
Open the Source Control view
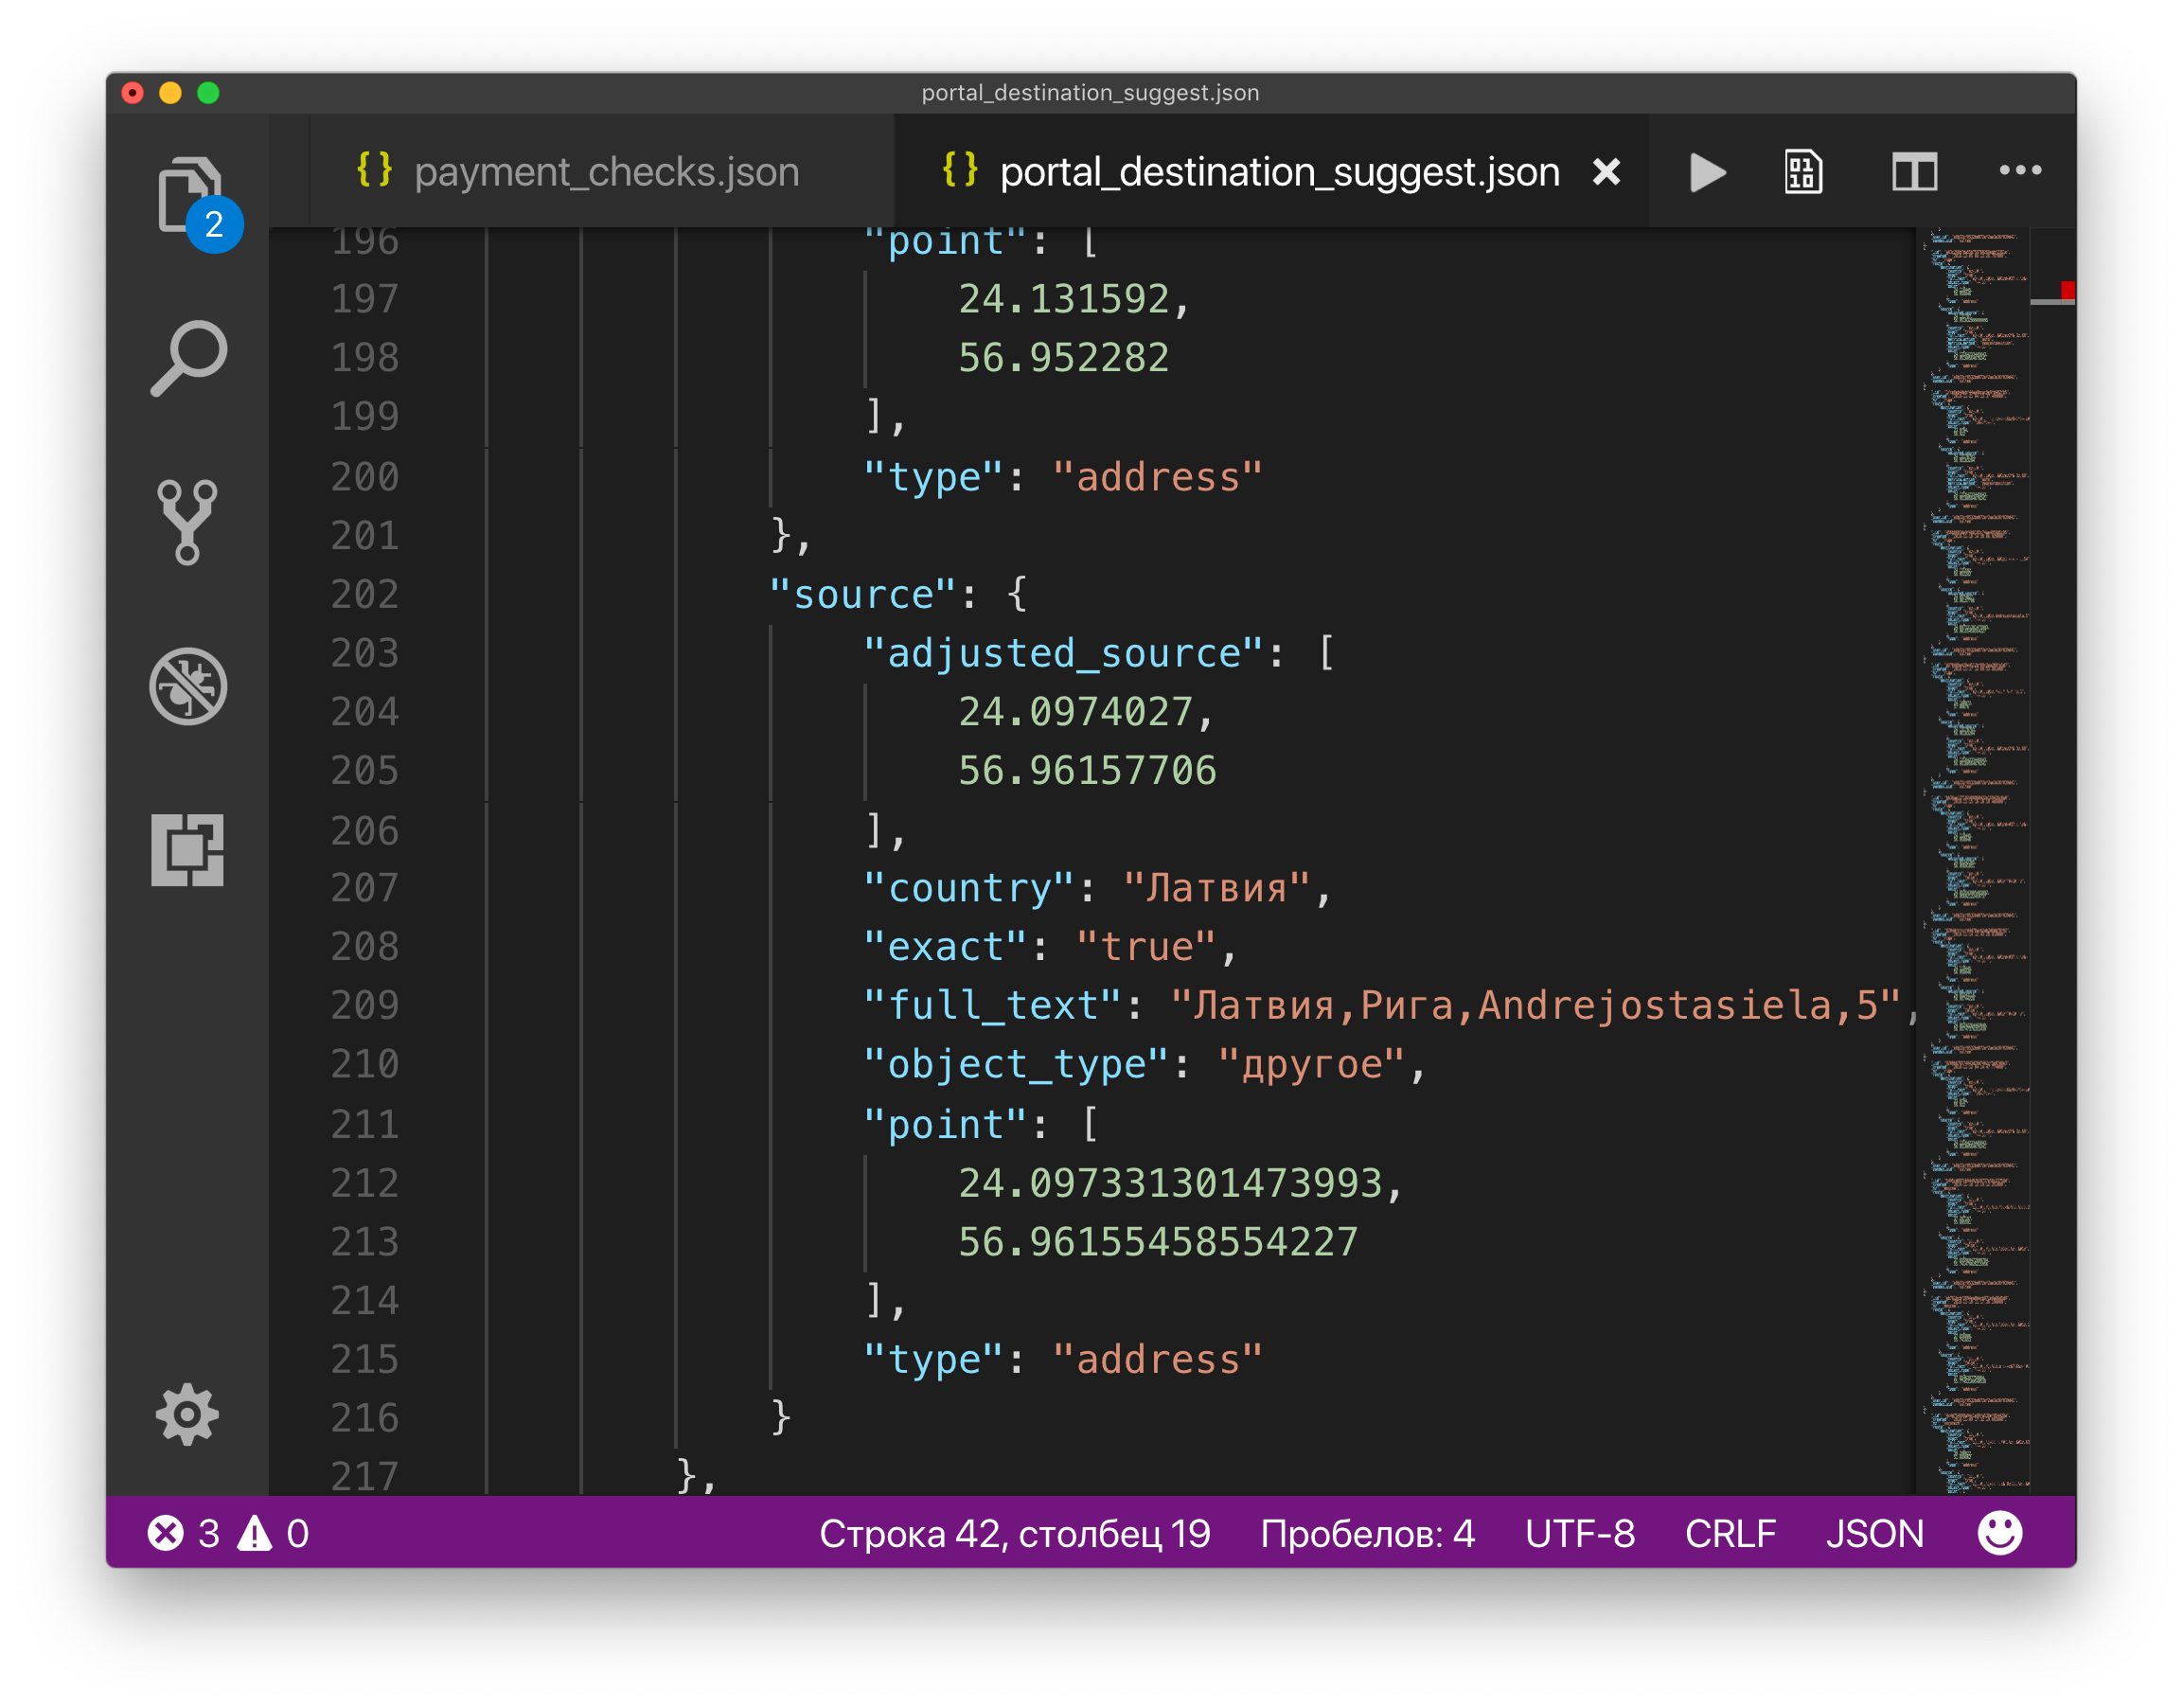(188, 521)
